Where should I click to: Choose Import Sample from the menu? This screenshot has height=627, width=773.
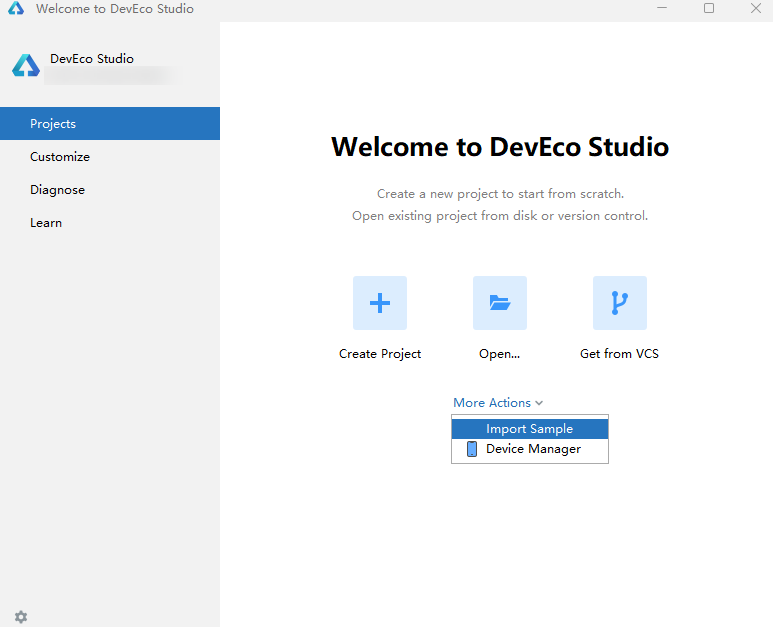(x=529, y=429)
